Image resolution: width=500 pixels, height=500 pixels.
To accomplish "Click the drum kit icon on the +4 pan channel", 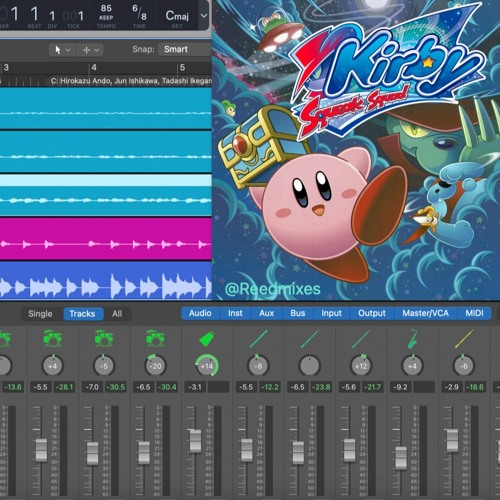I will click(52, 338).
